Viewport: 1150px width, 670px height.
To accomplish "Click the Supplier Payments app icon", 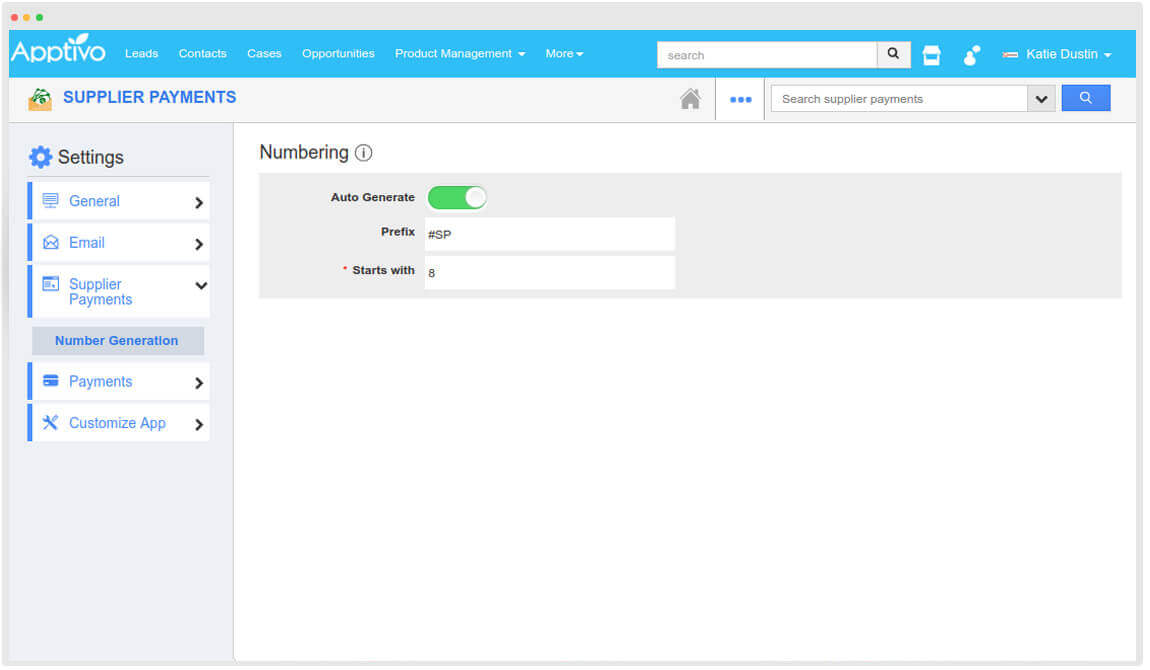I will point(40,98).
